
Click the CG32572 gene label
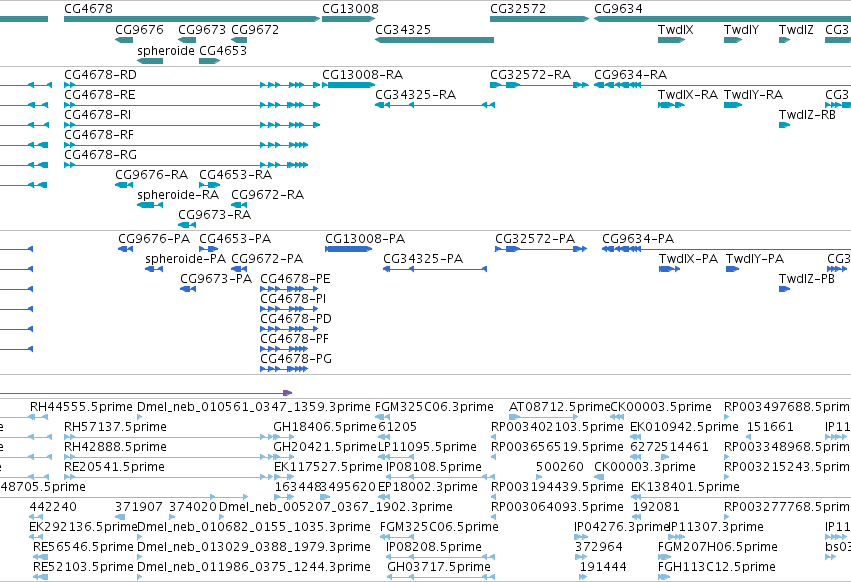(518, 9)
